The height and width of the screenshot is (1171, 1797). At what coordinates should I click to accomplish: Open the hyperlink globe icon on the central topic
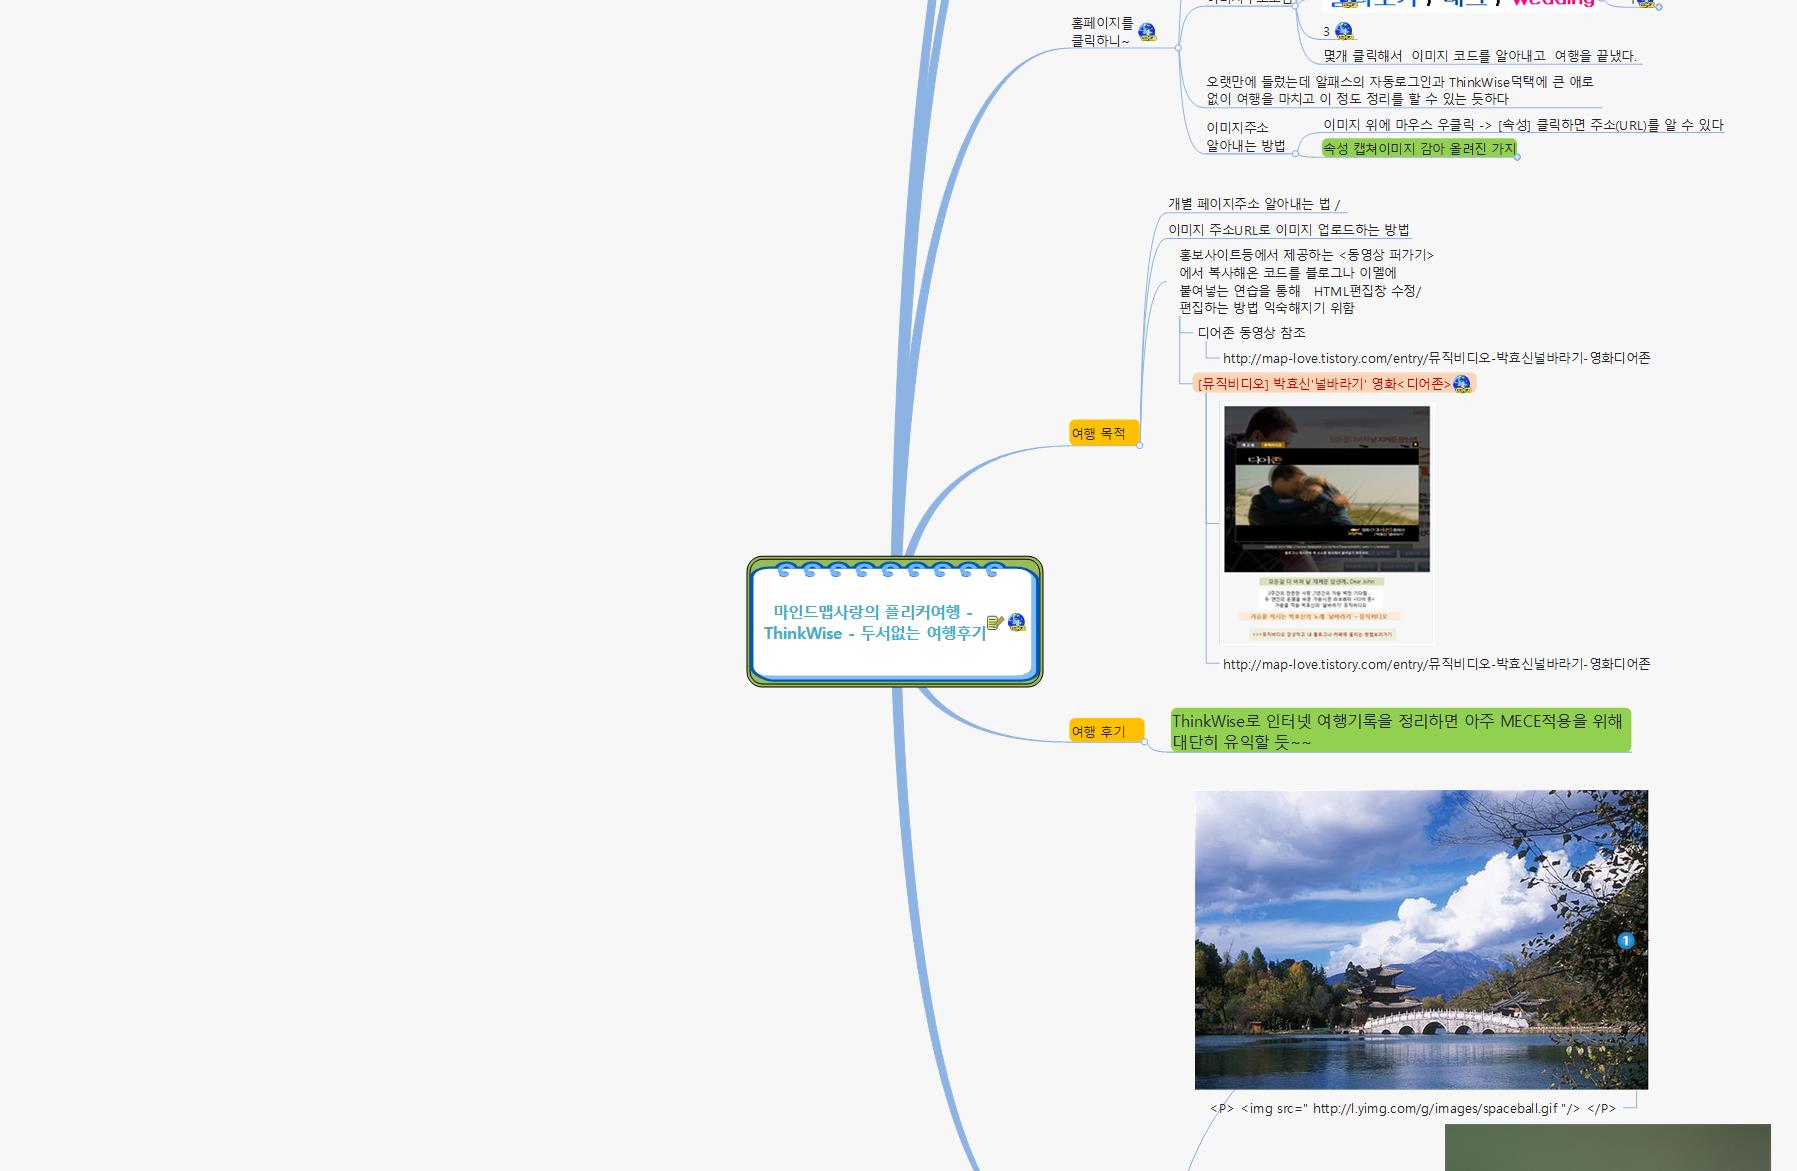pos(1017,623)
